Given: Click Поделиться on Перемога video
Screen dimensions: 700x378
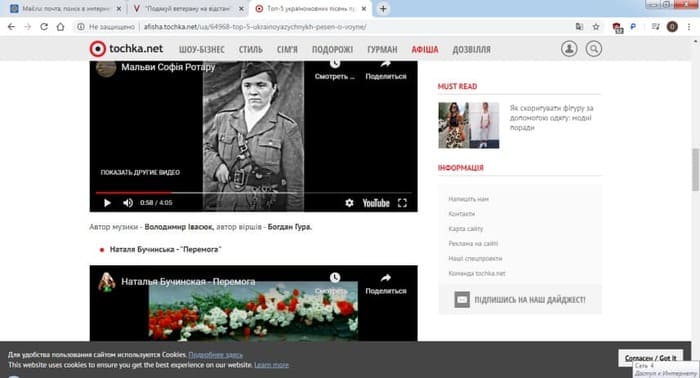Looking at the screenshot, I should coord(386,284).
